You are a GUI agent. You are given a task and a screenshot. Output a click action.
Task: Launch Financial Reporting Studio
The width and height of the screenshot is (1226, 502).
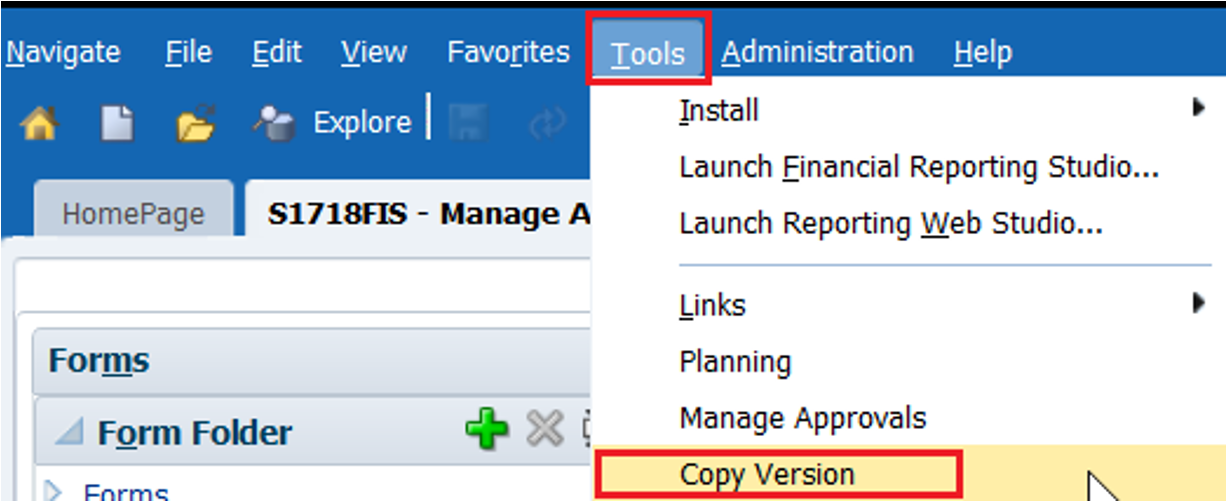pos(918,167)
